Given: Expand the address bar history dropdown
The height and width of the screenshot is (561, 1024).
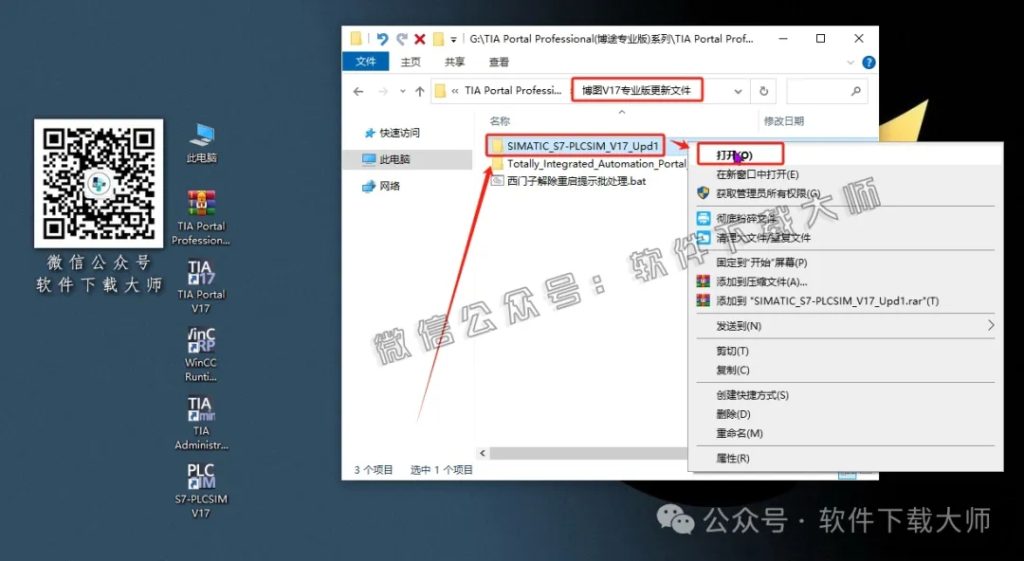Looking at the screenshot, I should (x=738, y=91).
